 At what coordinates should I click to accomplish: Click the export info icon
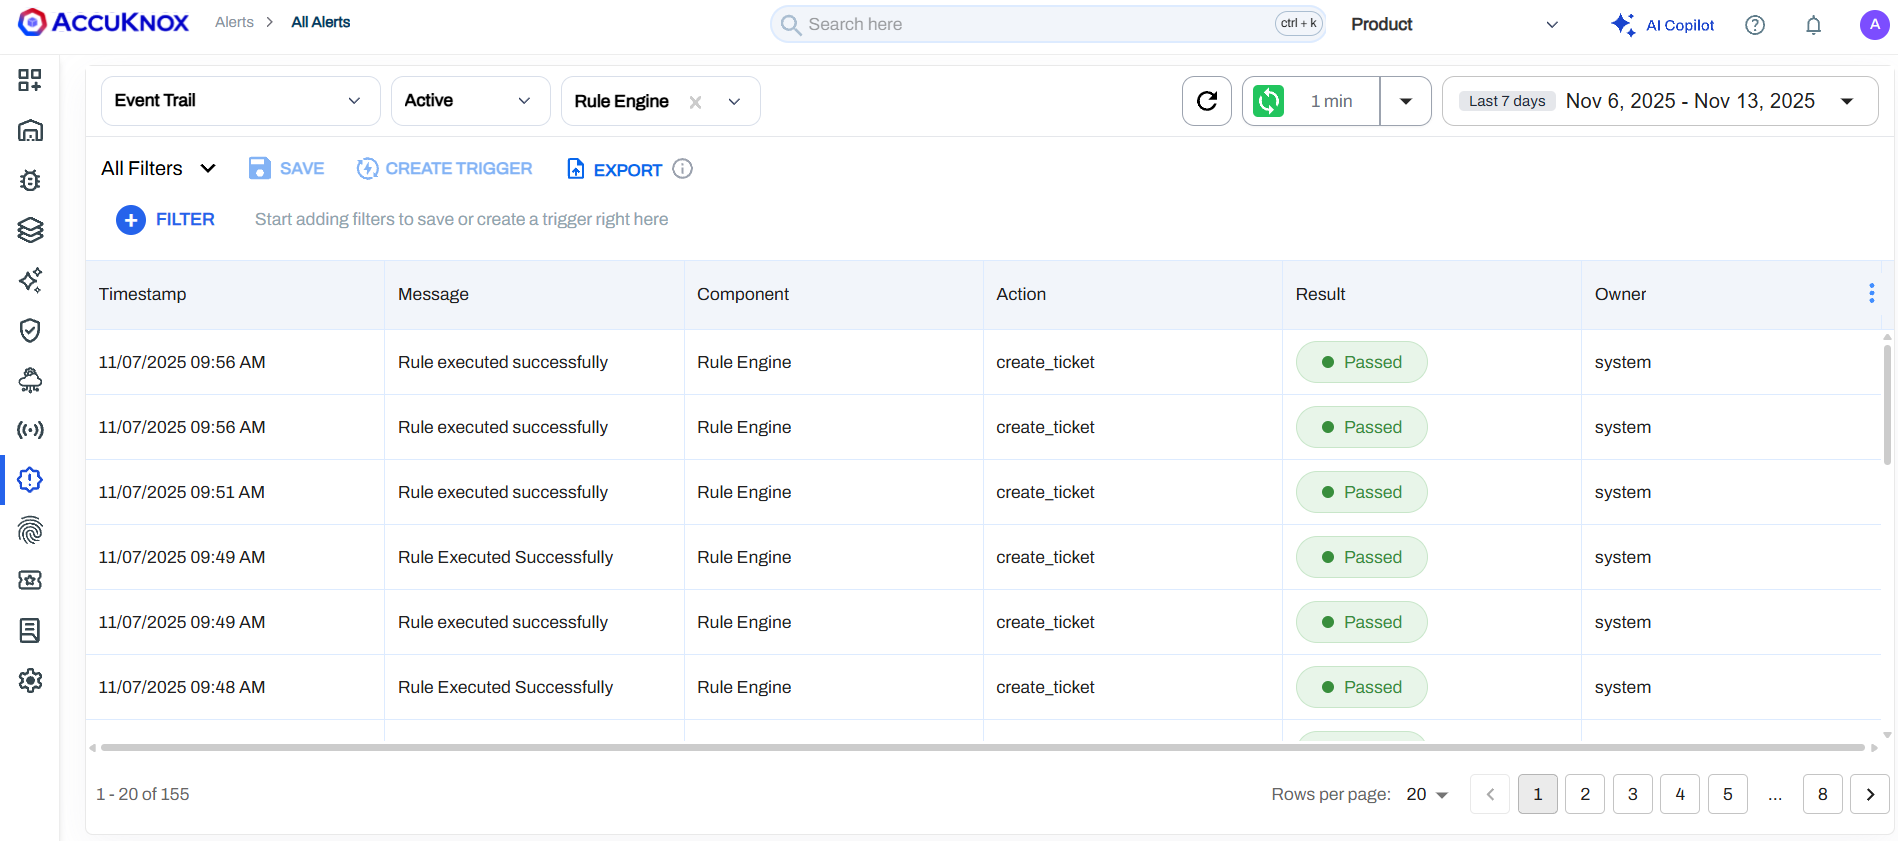pyautogui.click(x=682, y=169)
